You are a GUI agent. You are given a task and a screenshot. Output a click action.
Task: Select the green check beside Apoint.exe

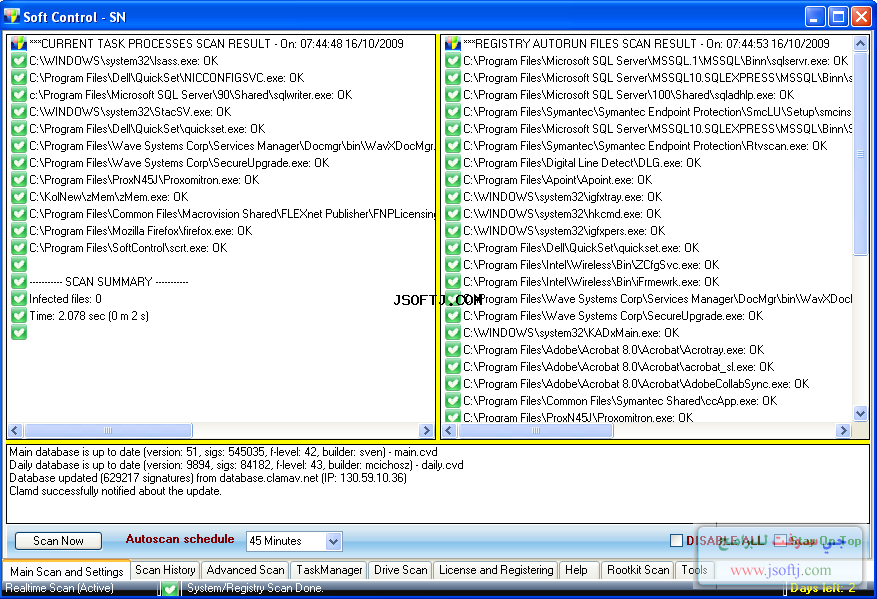[x=452, y=180]
